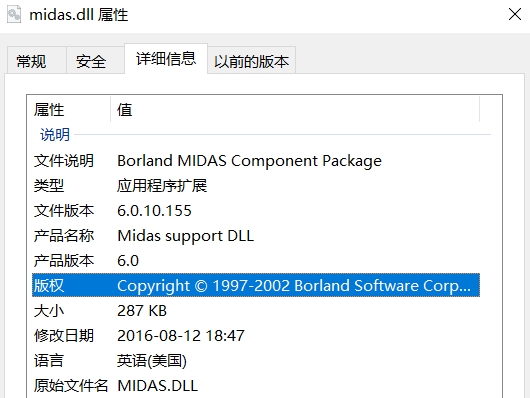Select the 语言 英语(美国) row
The image size is (530, 398).
tap(256, 361)
